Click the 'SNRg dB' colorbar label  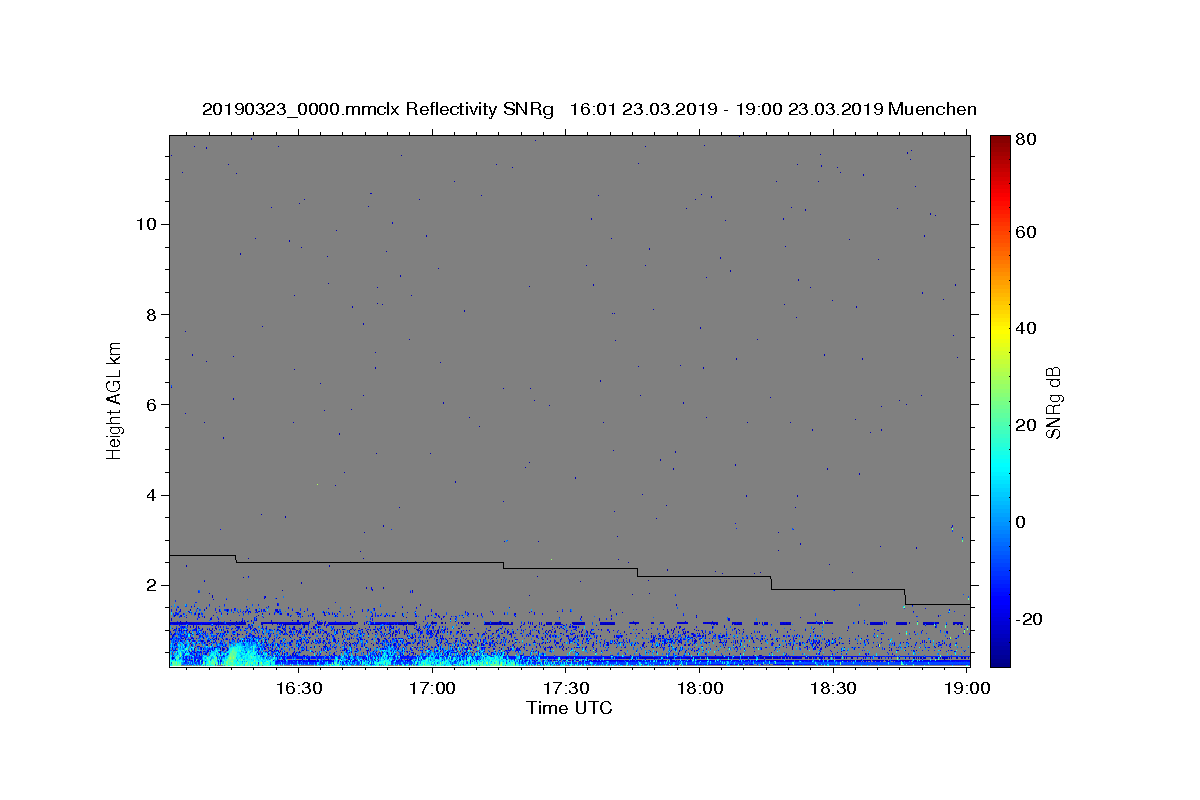pos(1055,402)
